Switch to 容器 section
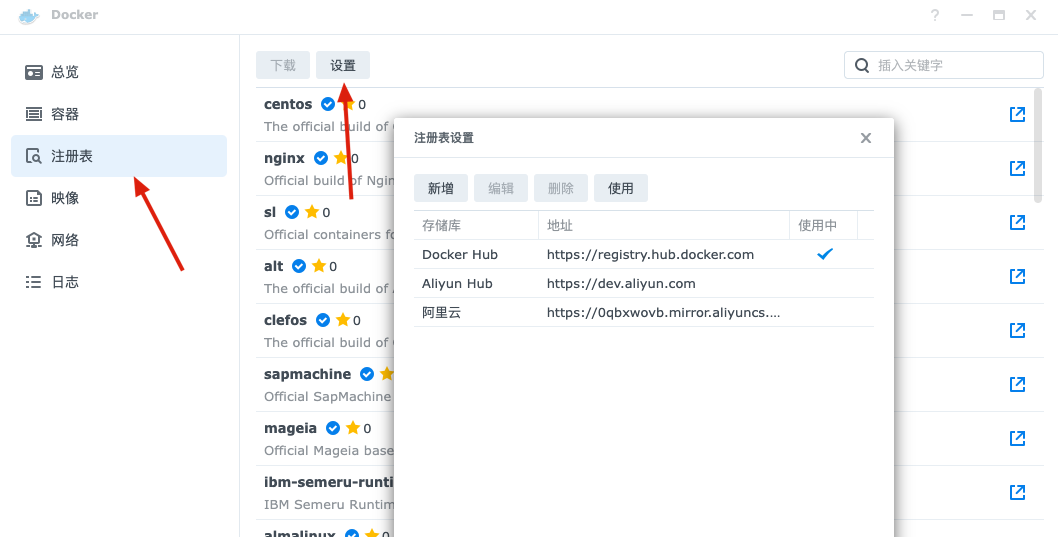This screenshot has height=537, width=1058. [x=65, y=114]
